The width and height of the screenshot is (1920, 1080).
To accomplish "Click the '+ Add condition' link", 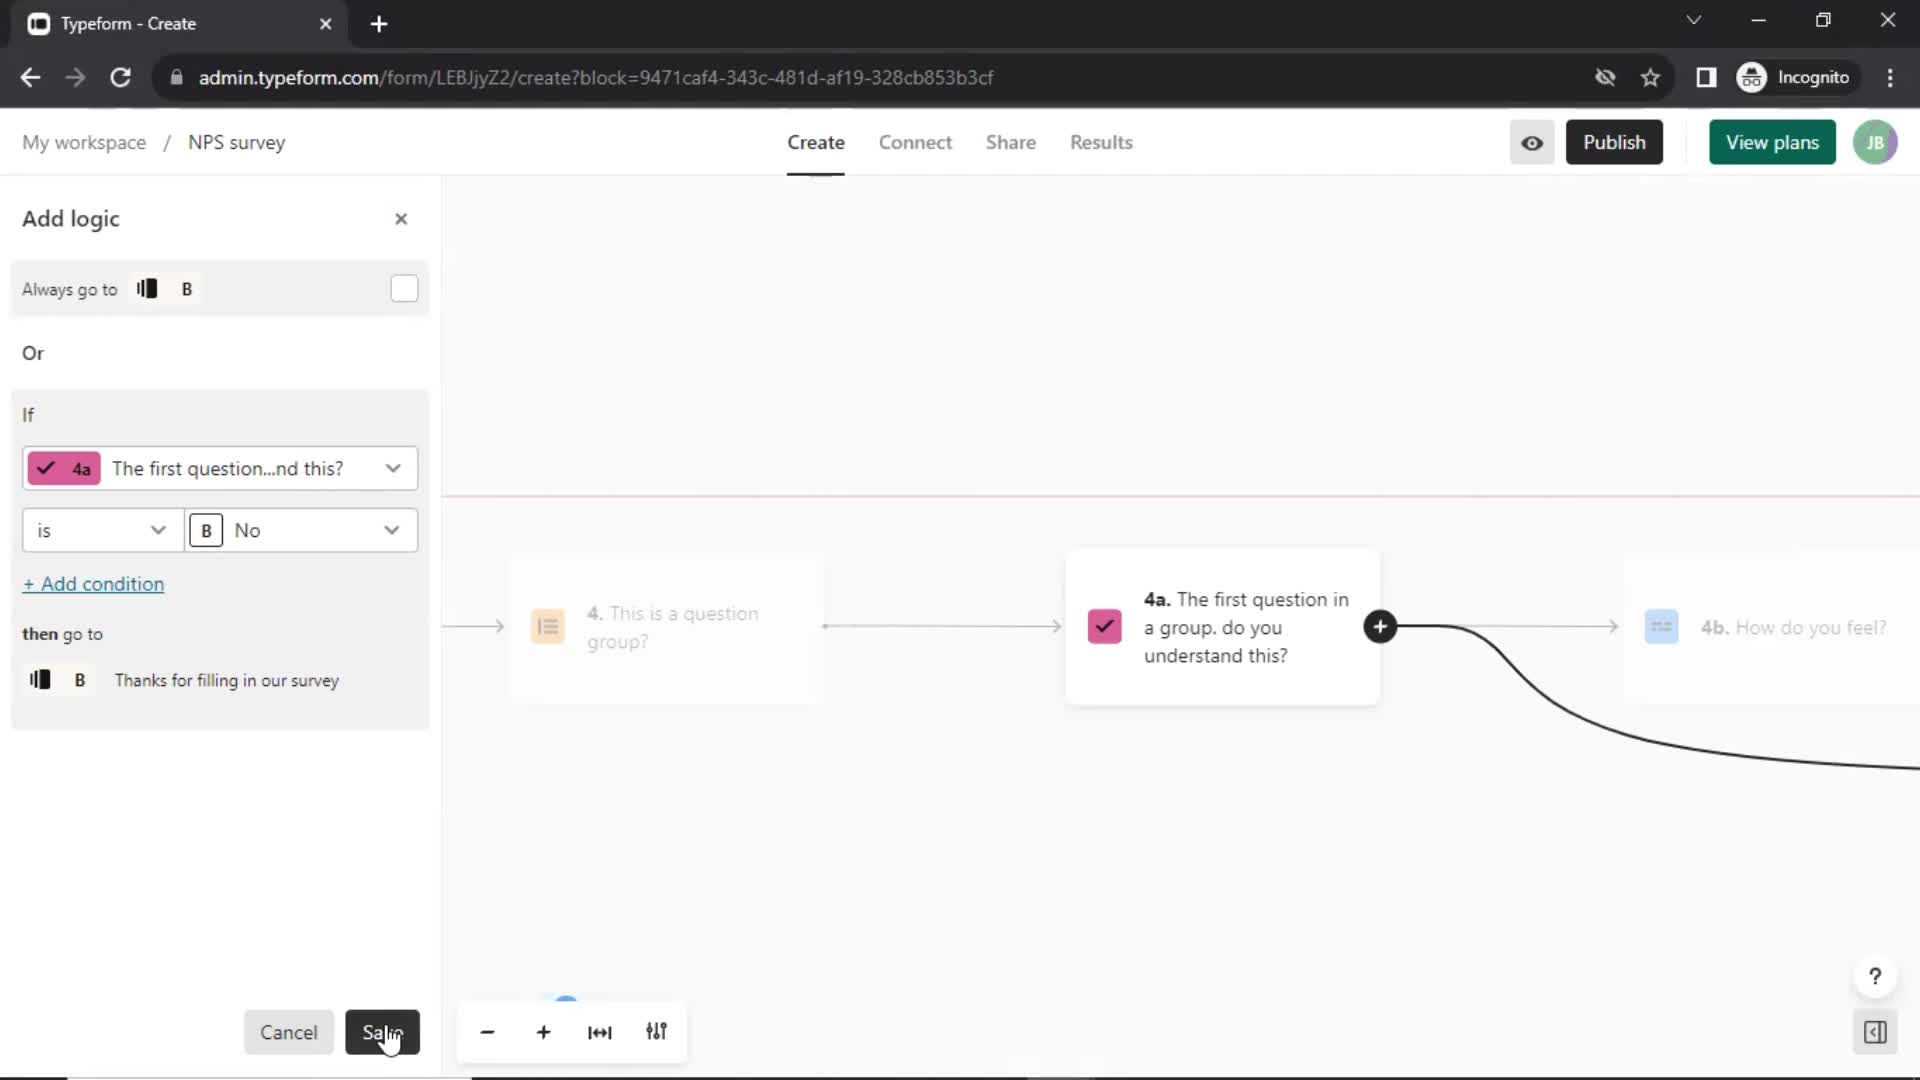I will (93, 584).
